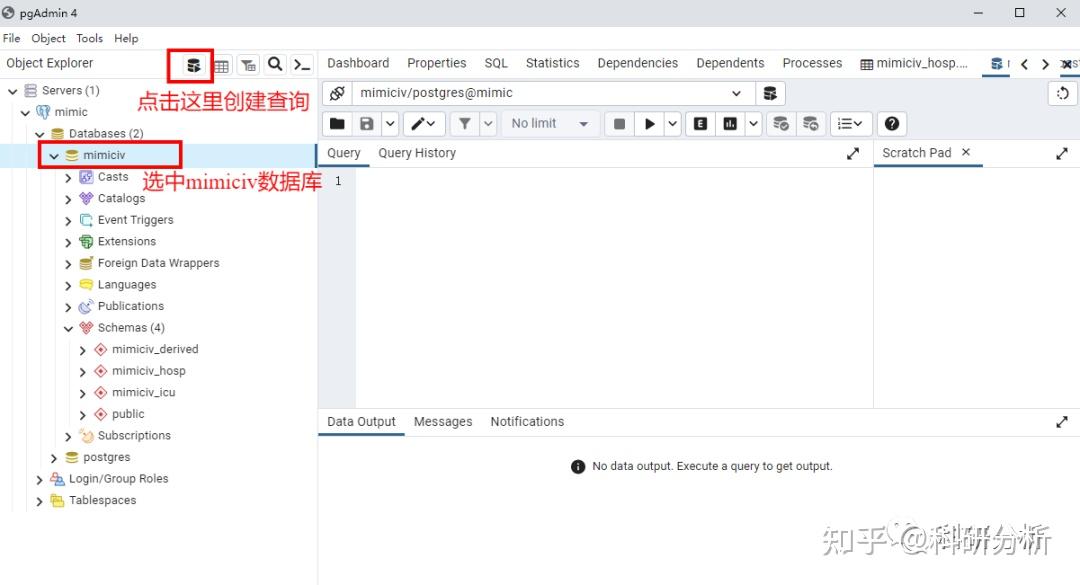The height and width of the screenshot is (585, 1080).
Task: Reset layout with the circular arrow icon
Action: pyautogui.click(x=1063, y=93)
